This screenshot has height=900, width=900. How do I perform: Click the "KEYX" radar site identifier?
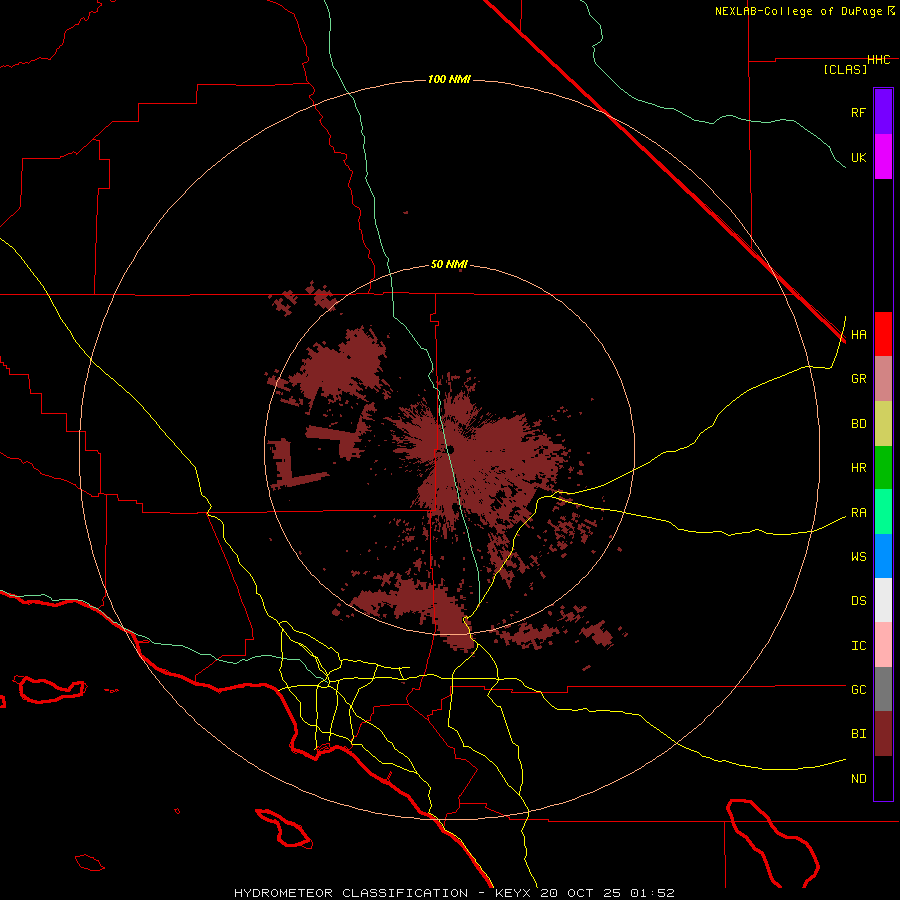coord(513,893)
